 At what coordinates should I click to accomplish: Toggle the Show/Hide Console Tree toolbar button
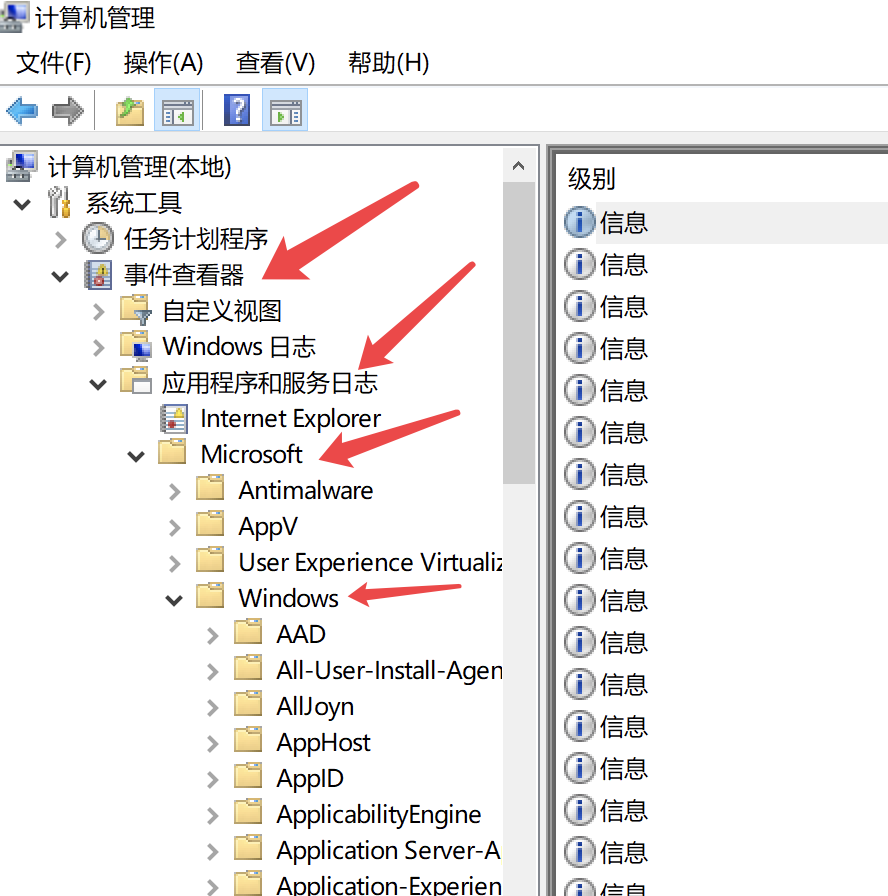176,110
